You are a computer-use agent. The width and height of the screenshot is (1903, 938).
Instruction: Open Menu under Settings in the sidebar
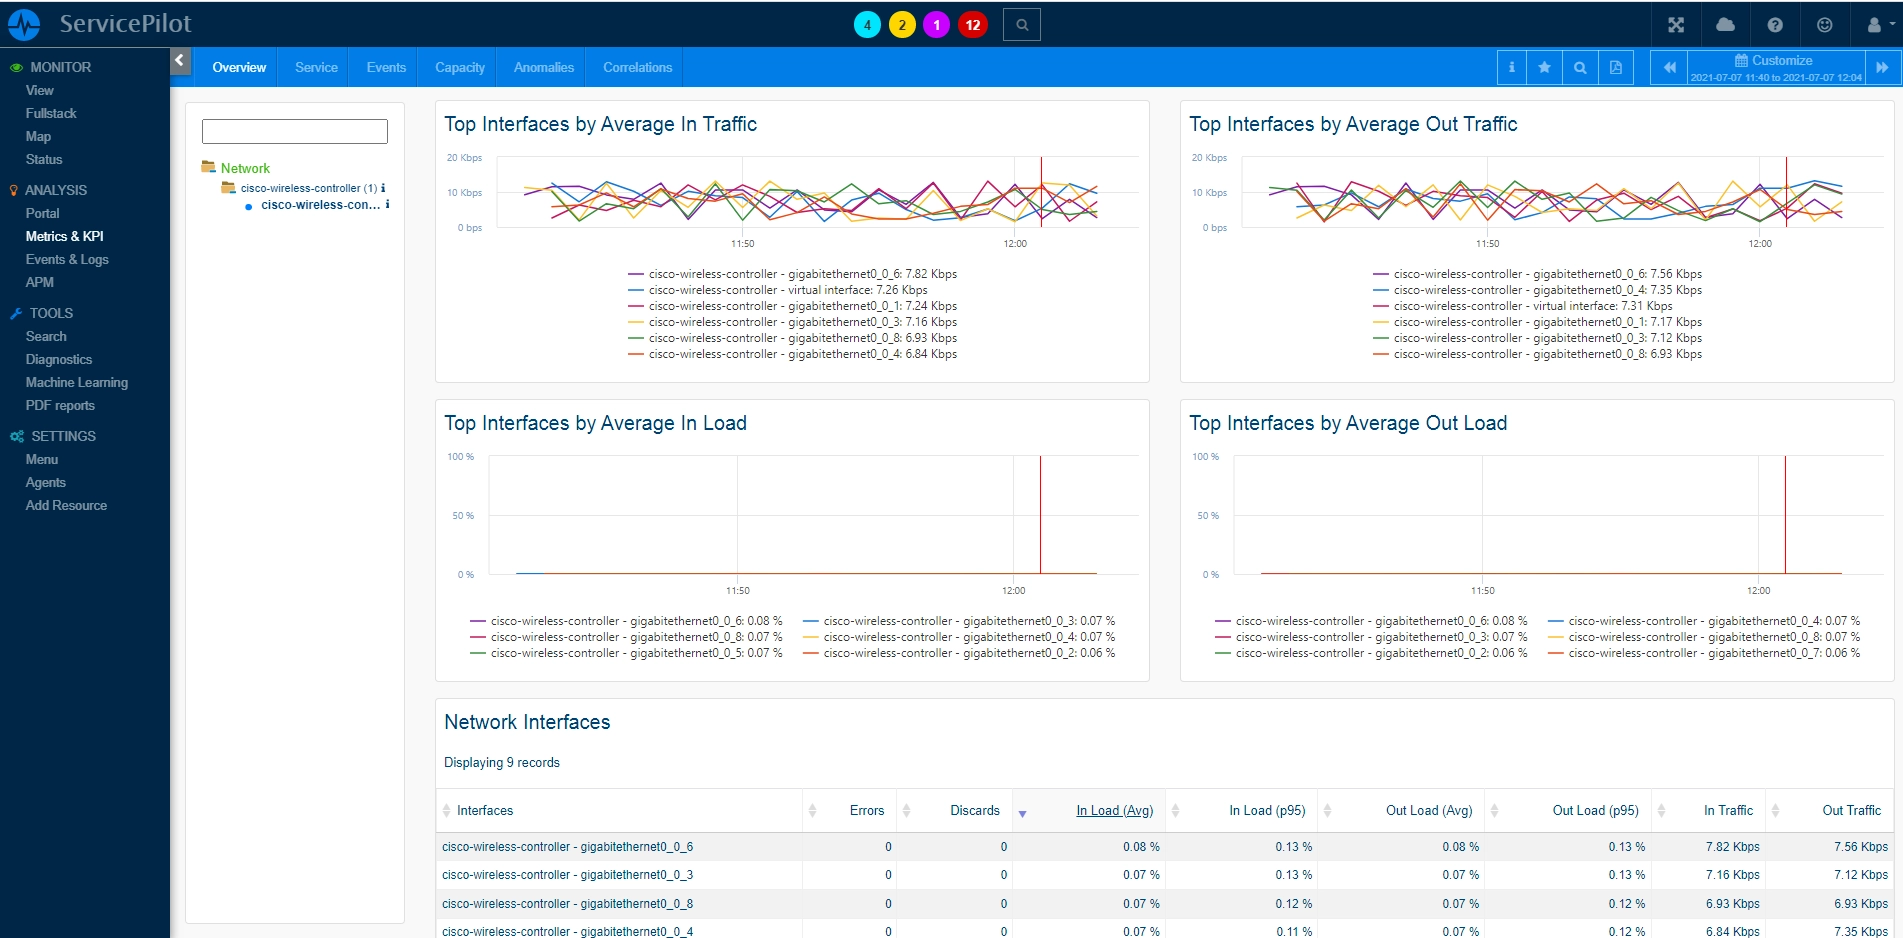pyautogui.click(x=42, y=459)
